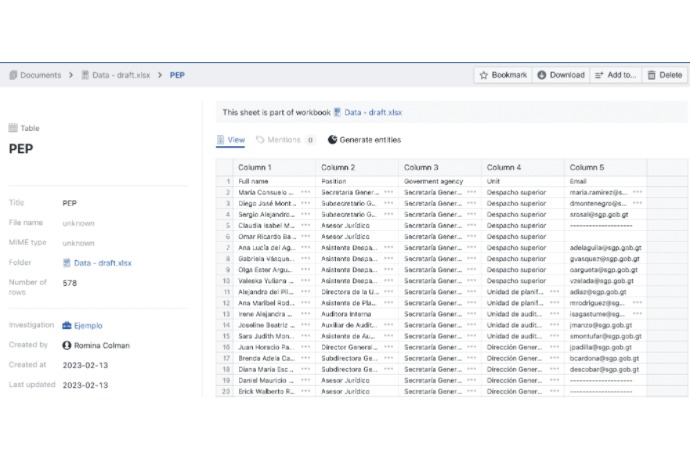Click the Download arrow icon
Screen dimensions: 690x460
coord(542,75)
